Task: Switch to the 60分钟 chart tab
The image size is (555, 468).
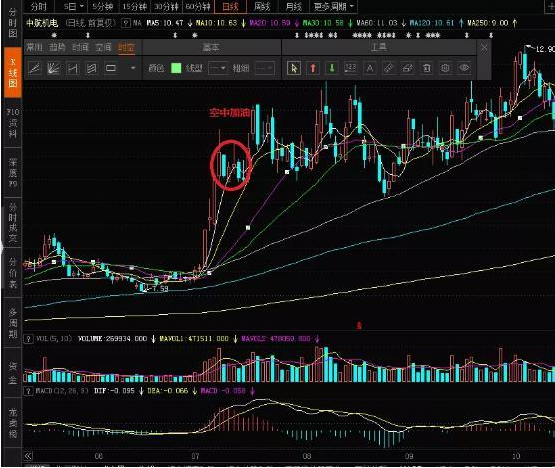Action: pyautogui.click(x=198, y=6)
